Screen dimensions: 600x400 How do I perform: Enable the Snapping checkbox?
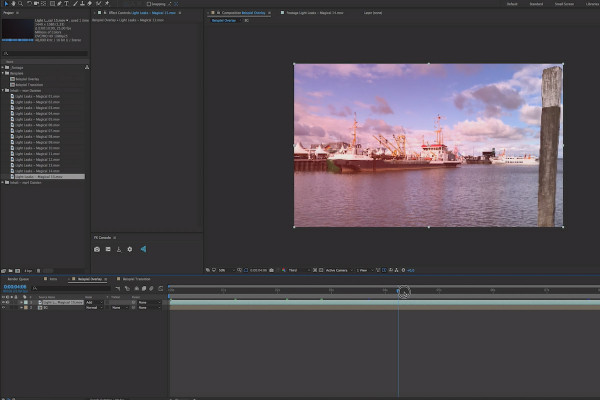[x=149, y=4]
